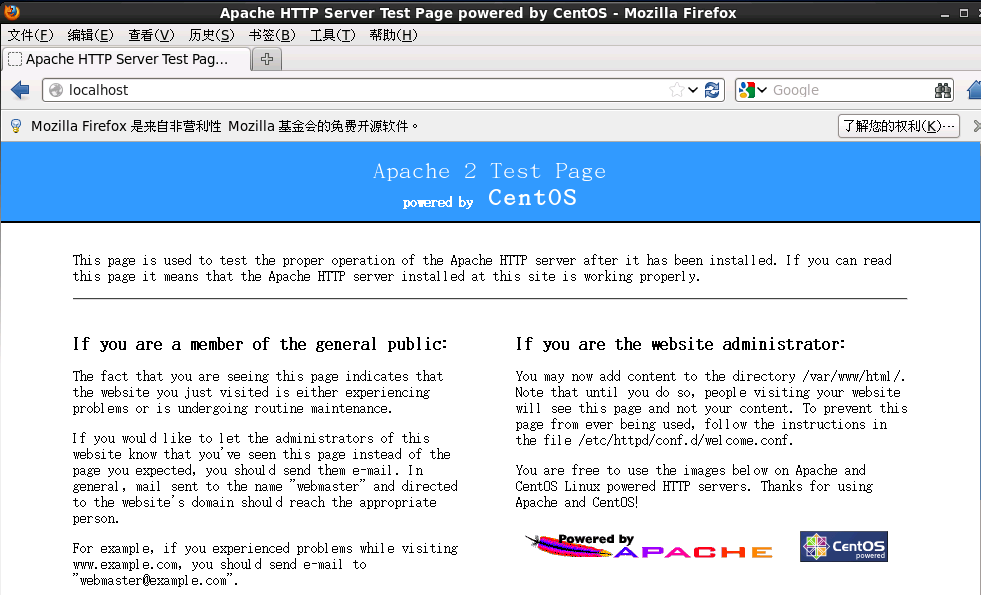This screenshot has width=981, height=595.
Task: Click the "webmaster@example.com" text
Action: (153, 581)
